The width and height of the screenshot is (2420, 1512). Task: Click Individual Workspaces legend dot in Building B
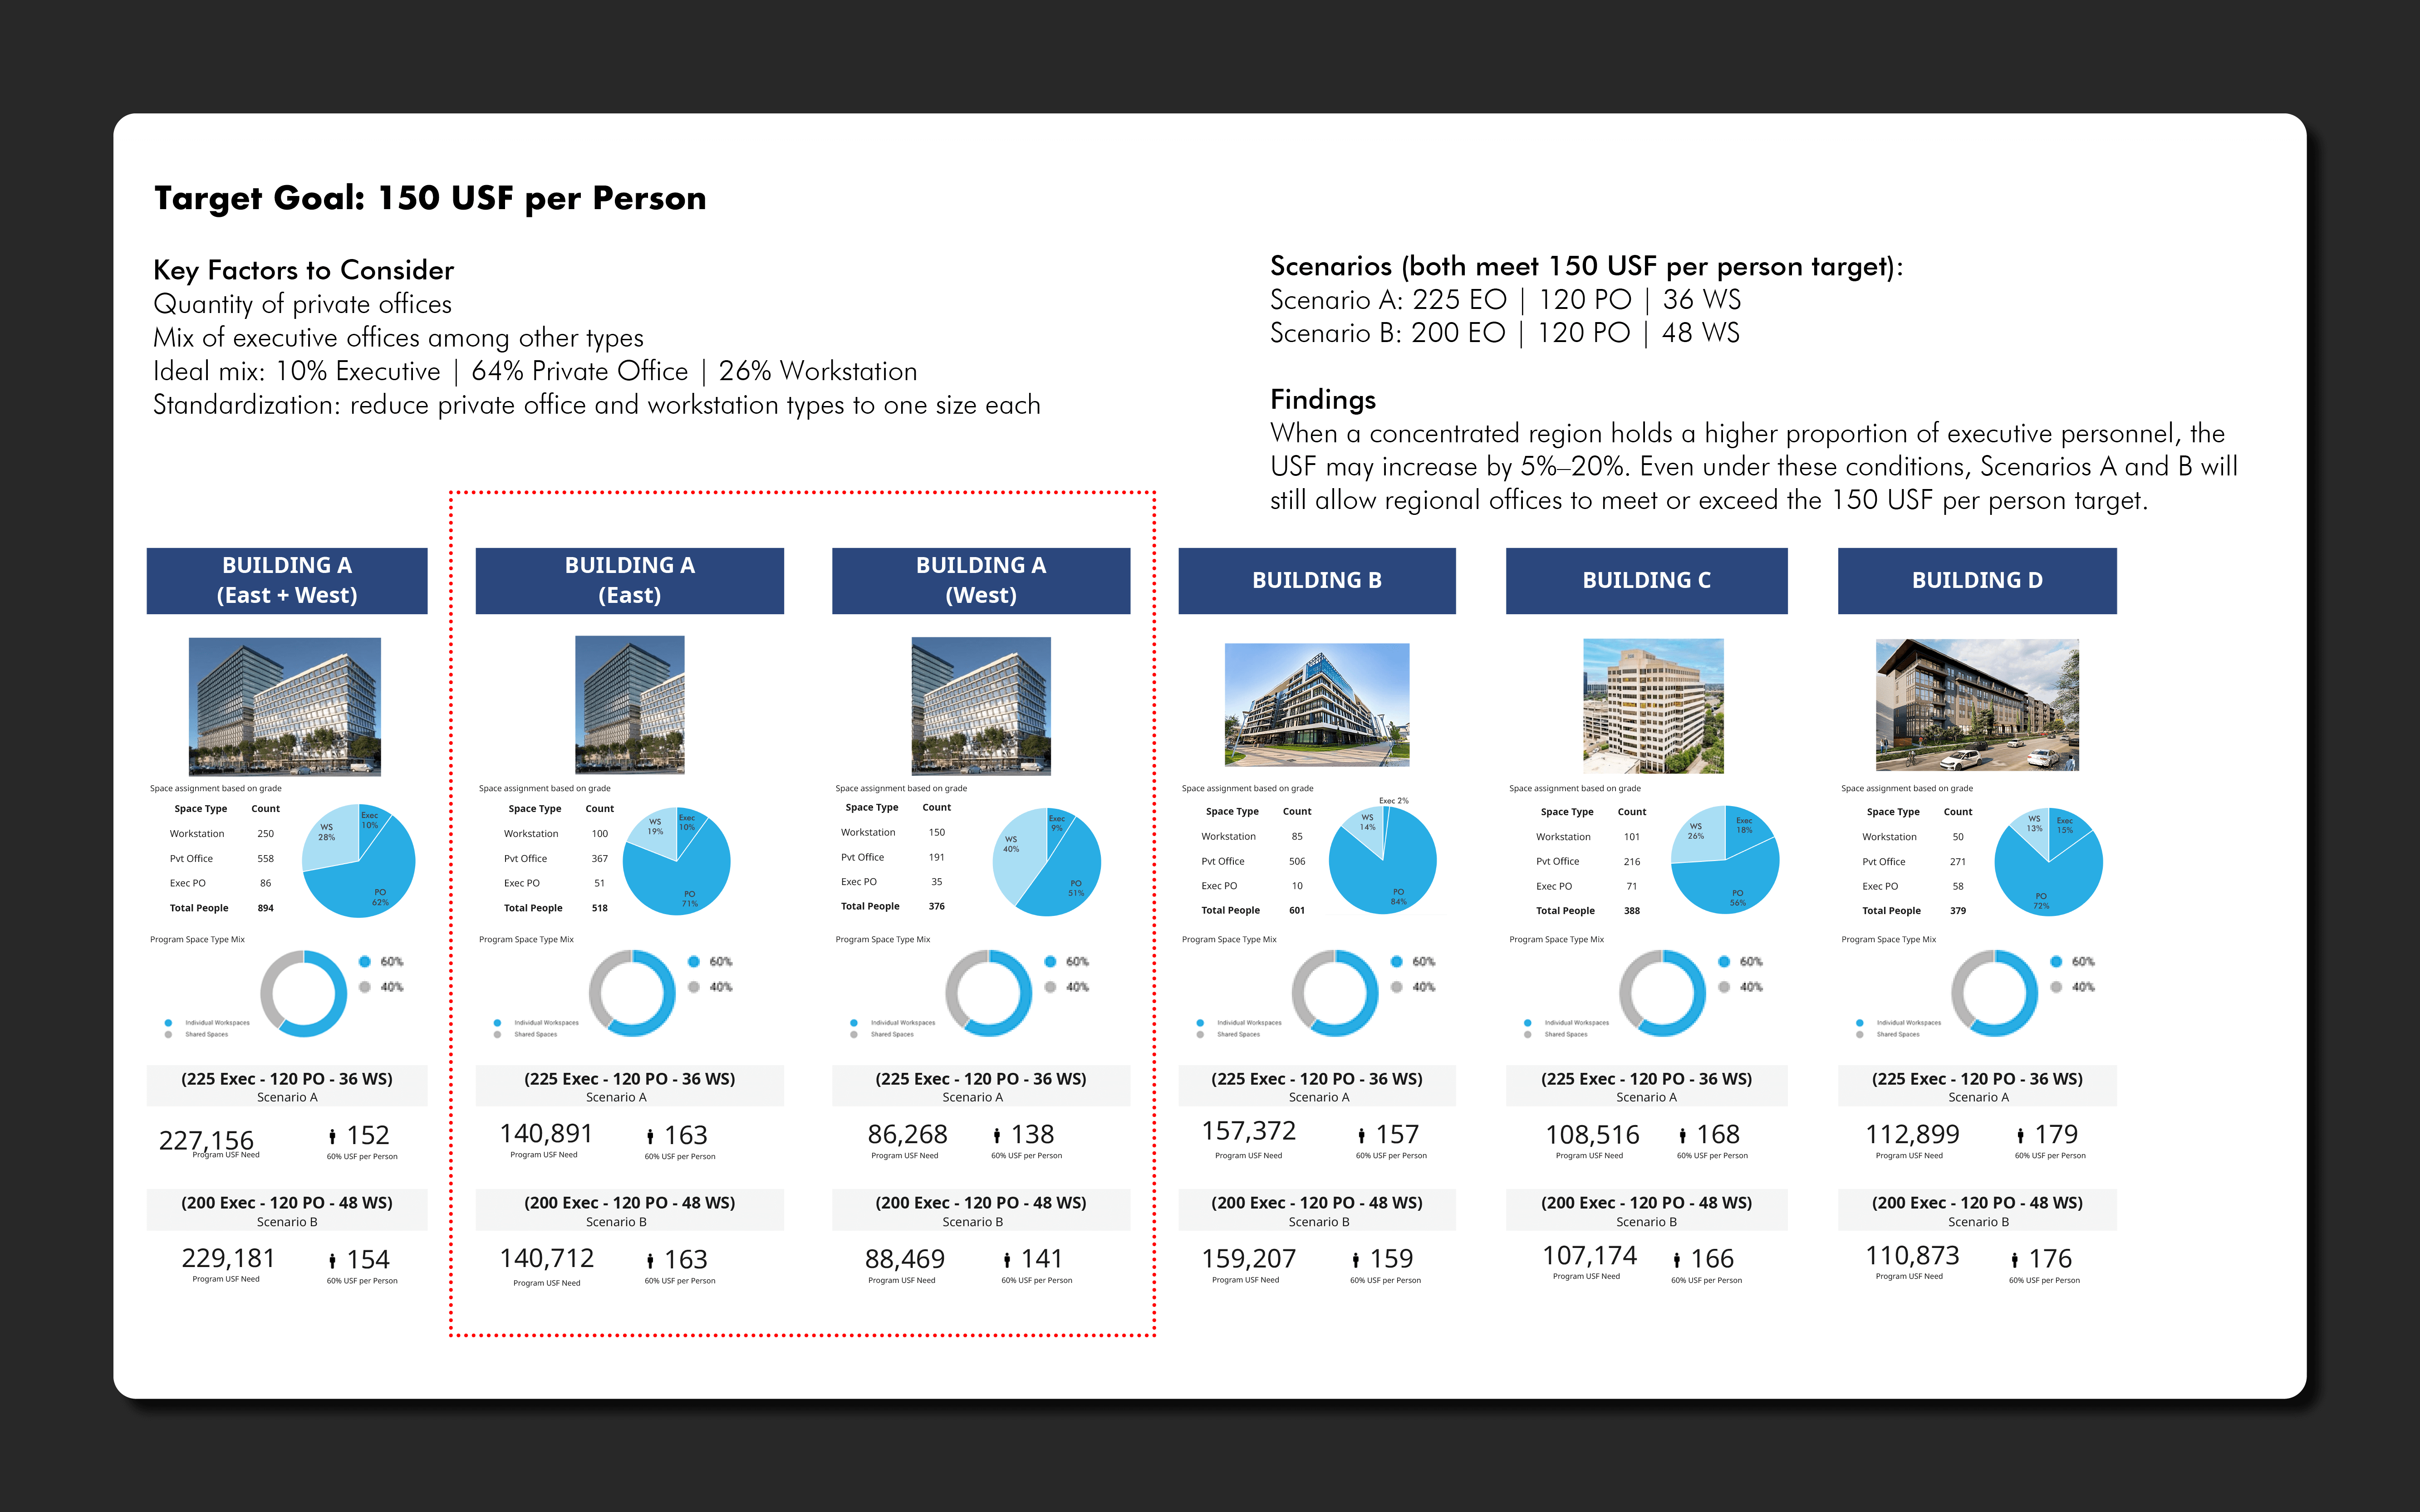point(1200,1023)
